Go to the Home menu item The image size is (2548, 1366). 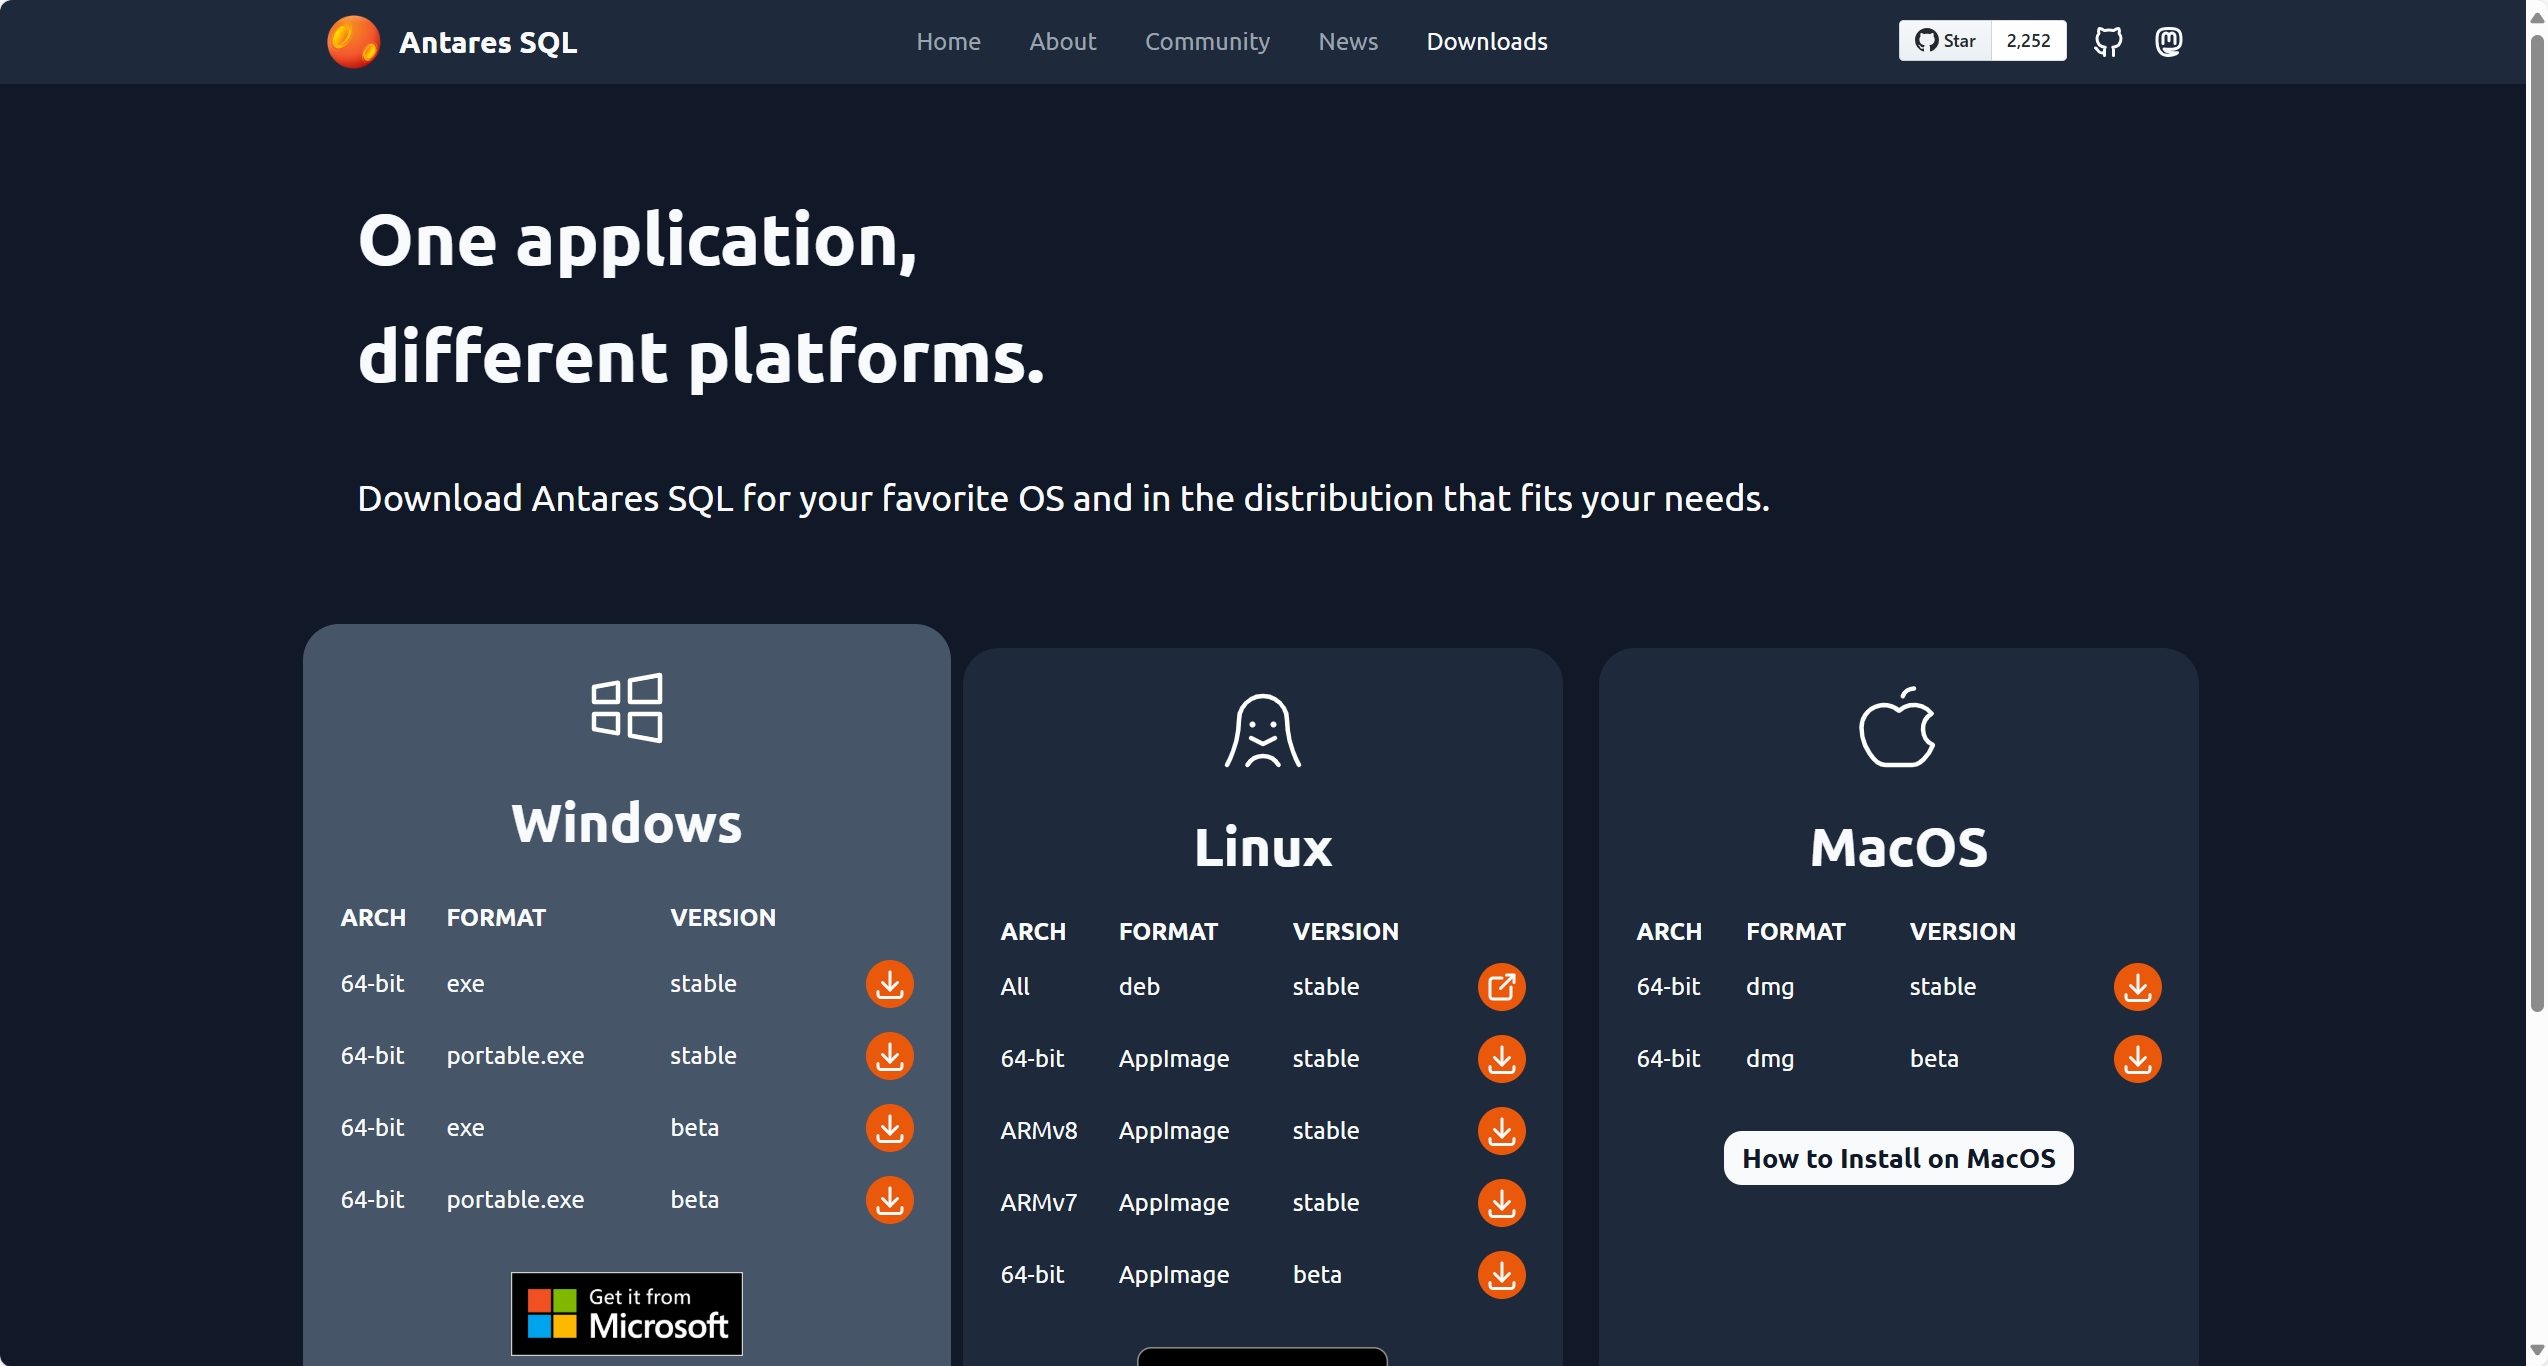click(x=948, y=41)
